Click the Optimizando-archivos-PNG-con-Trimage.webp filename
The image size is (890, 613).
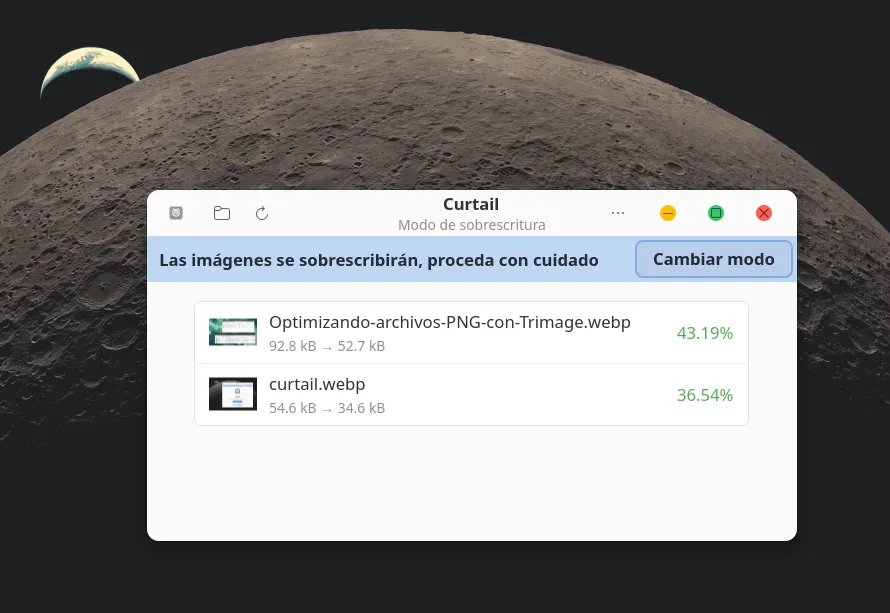(x=450, y=322)
